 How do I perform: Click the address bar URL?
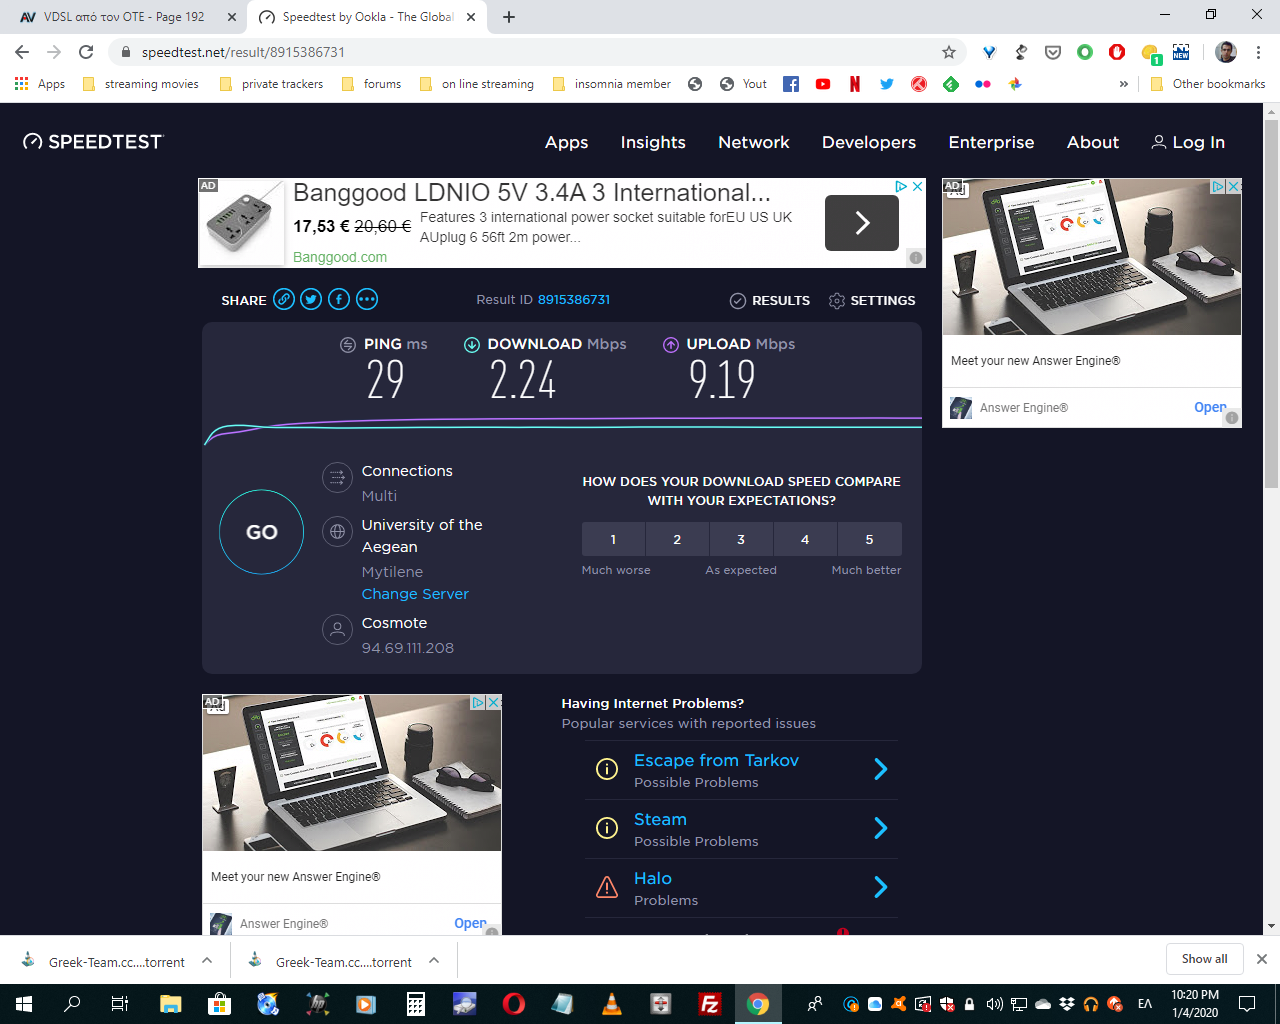(243, 52)
